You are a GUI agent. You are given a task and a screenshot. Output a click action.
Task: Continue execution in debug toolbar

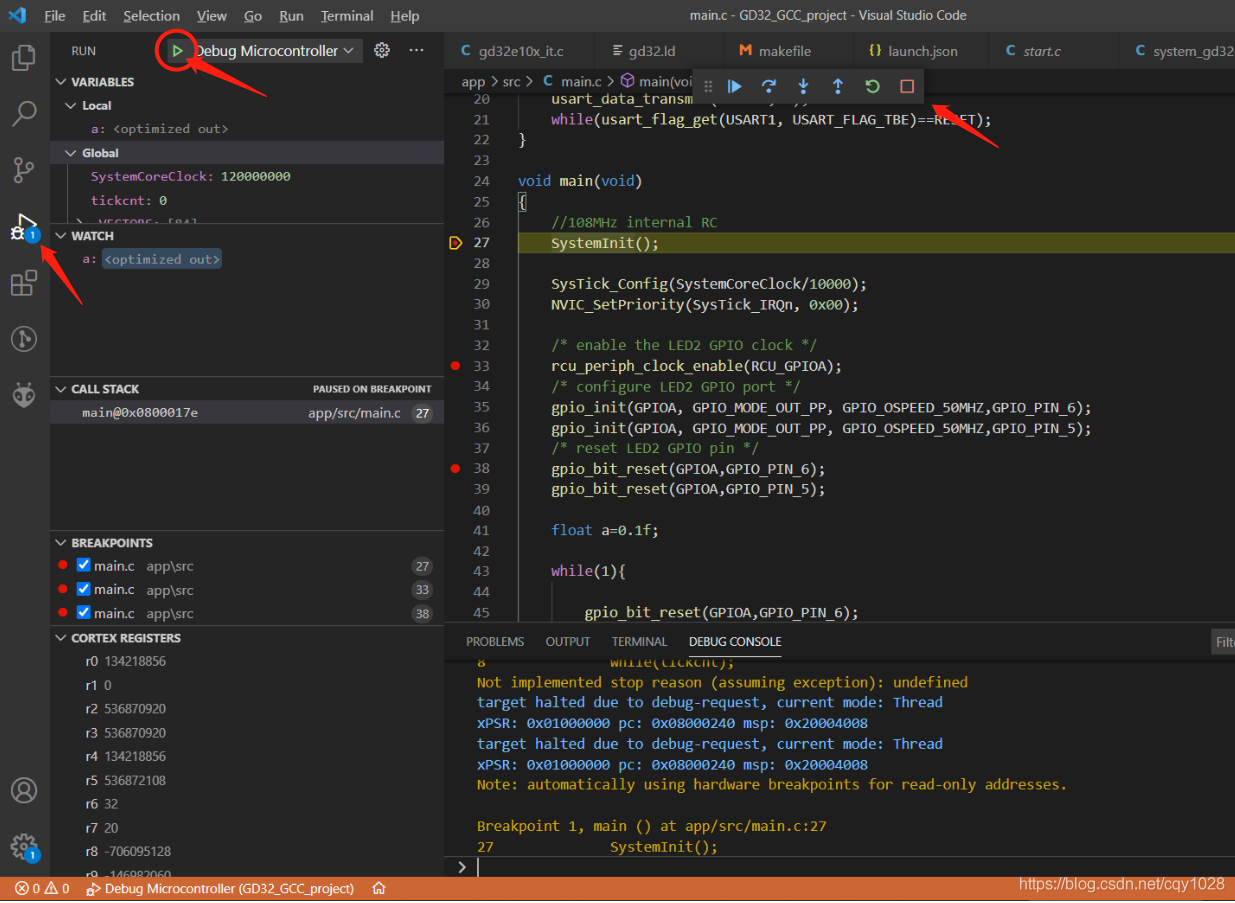pyautogui.click(x=735, y=87)
